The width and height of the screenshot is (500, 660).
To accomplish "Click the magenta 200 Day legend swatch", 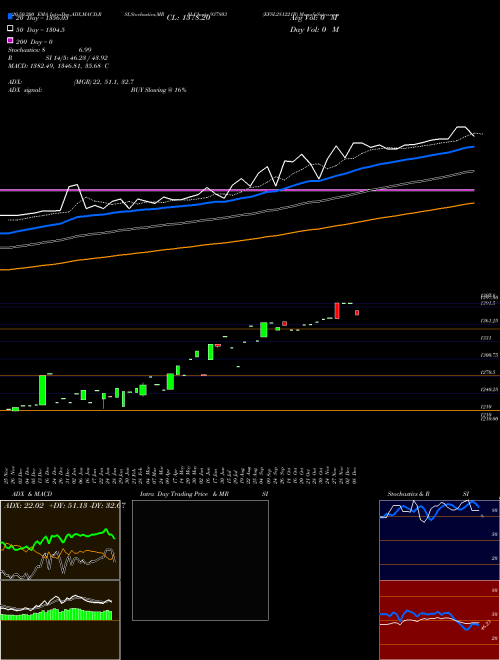I will tap(10, 41).
